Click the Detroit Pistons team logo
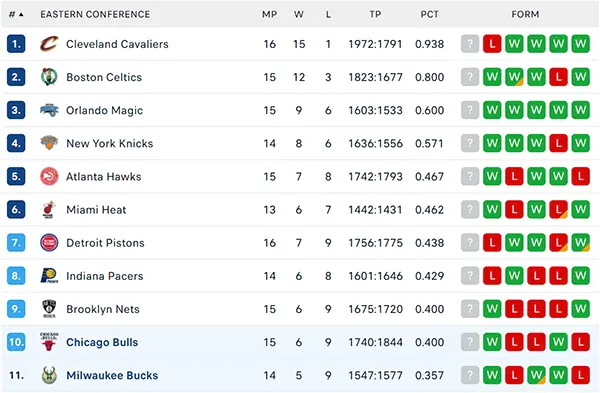The width and height of the screenshot is (600, 393). (x=49, y=243)
